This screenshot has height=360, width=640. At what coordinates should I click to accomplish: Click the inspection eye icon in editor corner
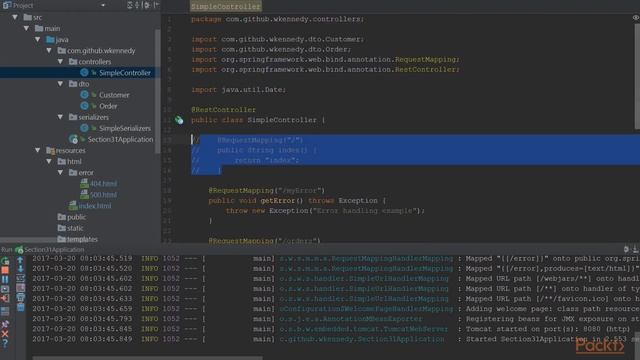(x=636, y=18)
